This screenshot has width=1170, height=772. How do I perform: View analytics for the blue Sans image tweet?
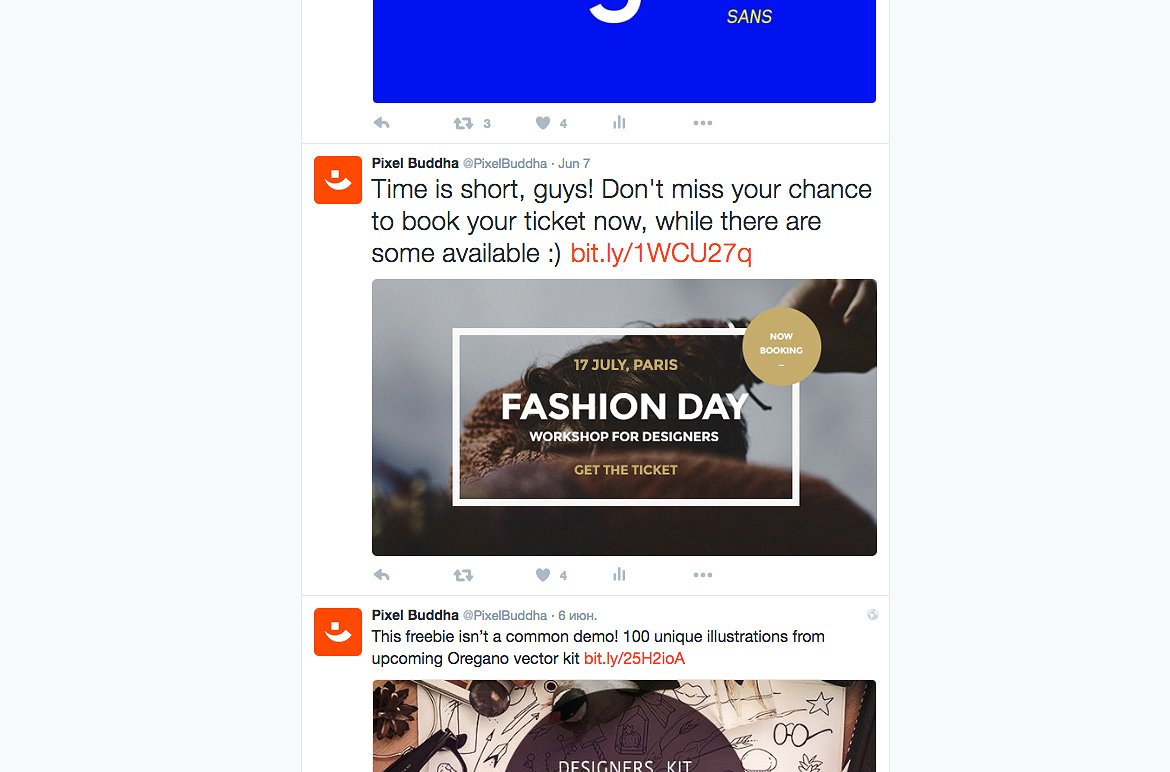click(620, 123)
